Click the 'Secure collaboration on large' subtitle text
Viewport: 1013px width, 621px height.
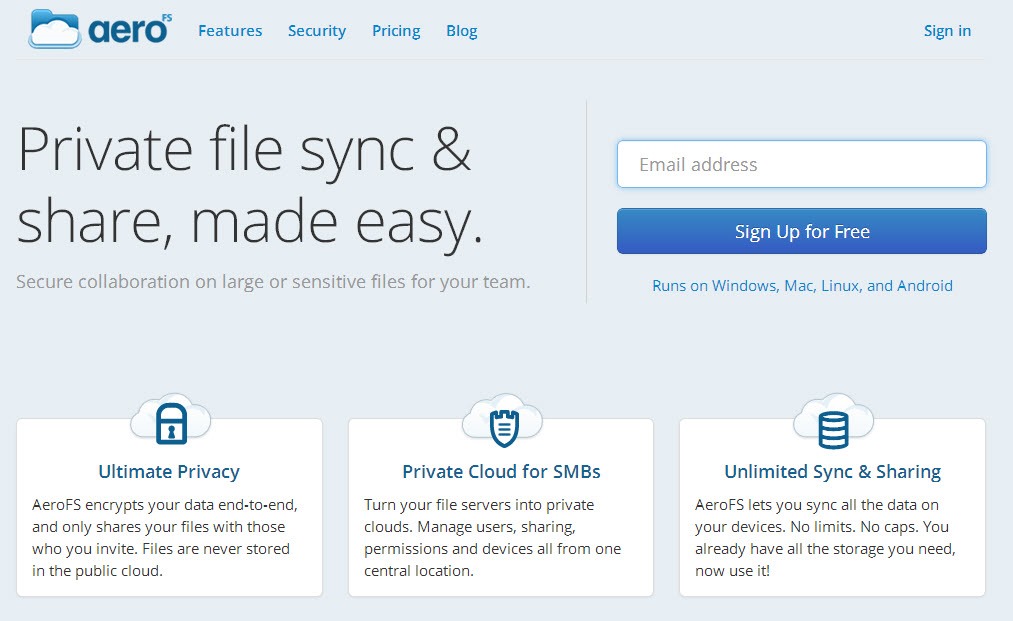273,282
